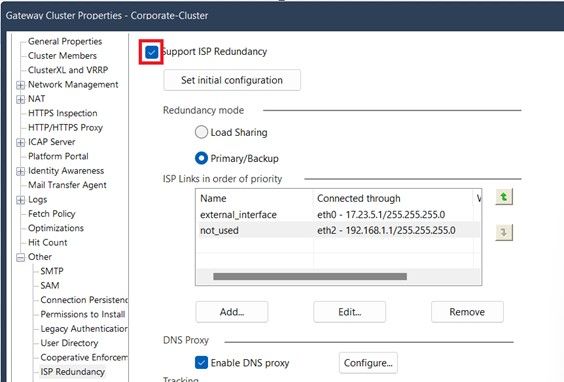
Task: Select Load Sharing redundancy mode
Action: click(201, 132)
